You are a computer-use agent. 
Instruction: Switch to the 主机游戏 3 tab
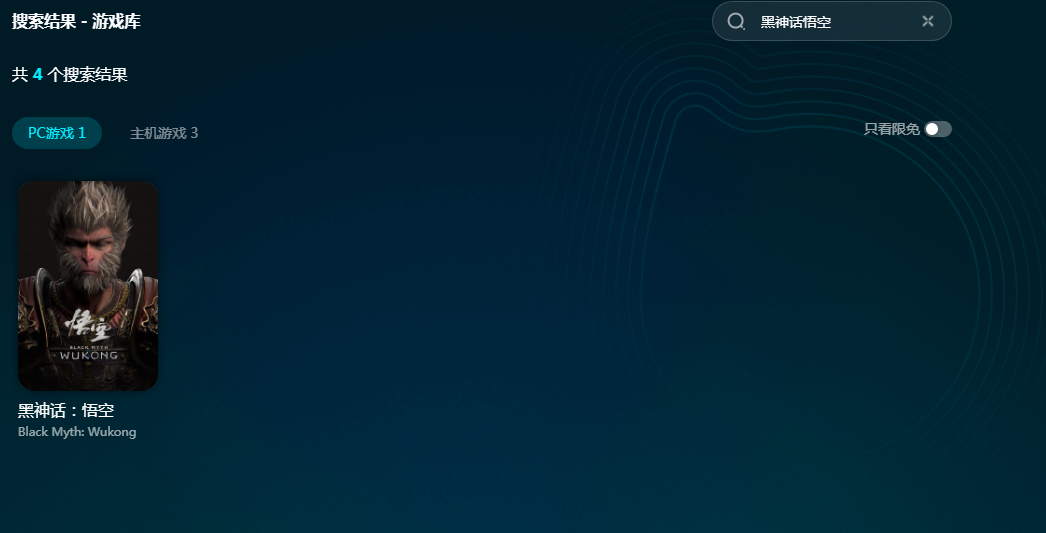pos(164,133)
